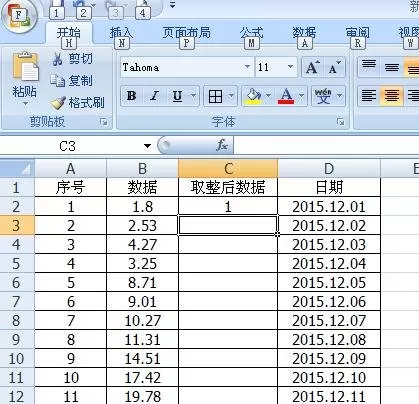419x404 pixels.
Task: Open clipboard group dialog launcher
Action: coord(104,122)
